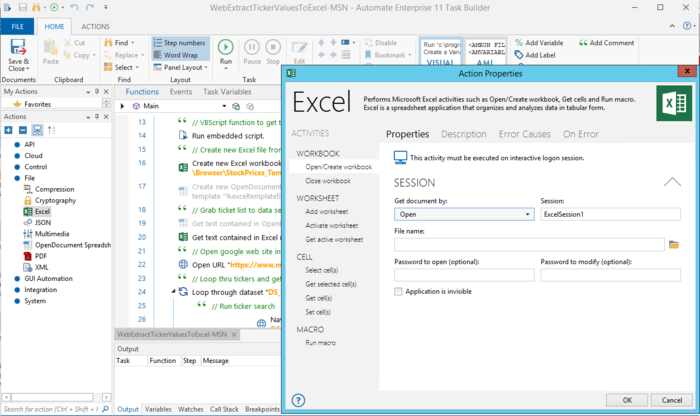The height and width of the screenshot is (416, 700).
Task: Collapse Loop through dataset step 24
Action: coord(174,291)
